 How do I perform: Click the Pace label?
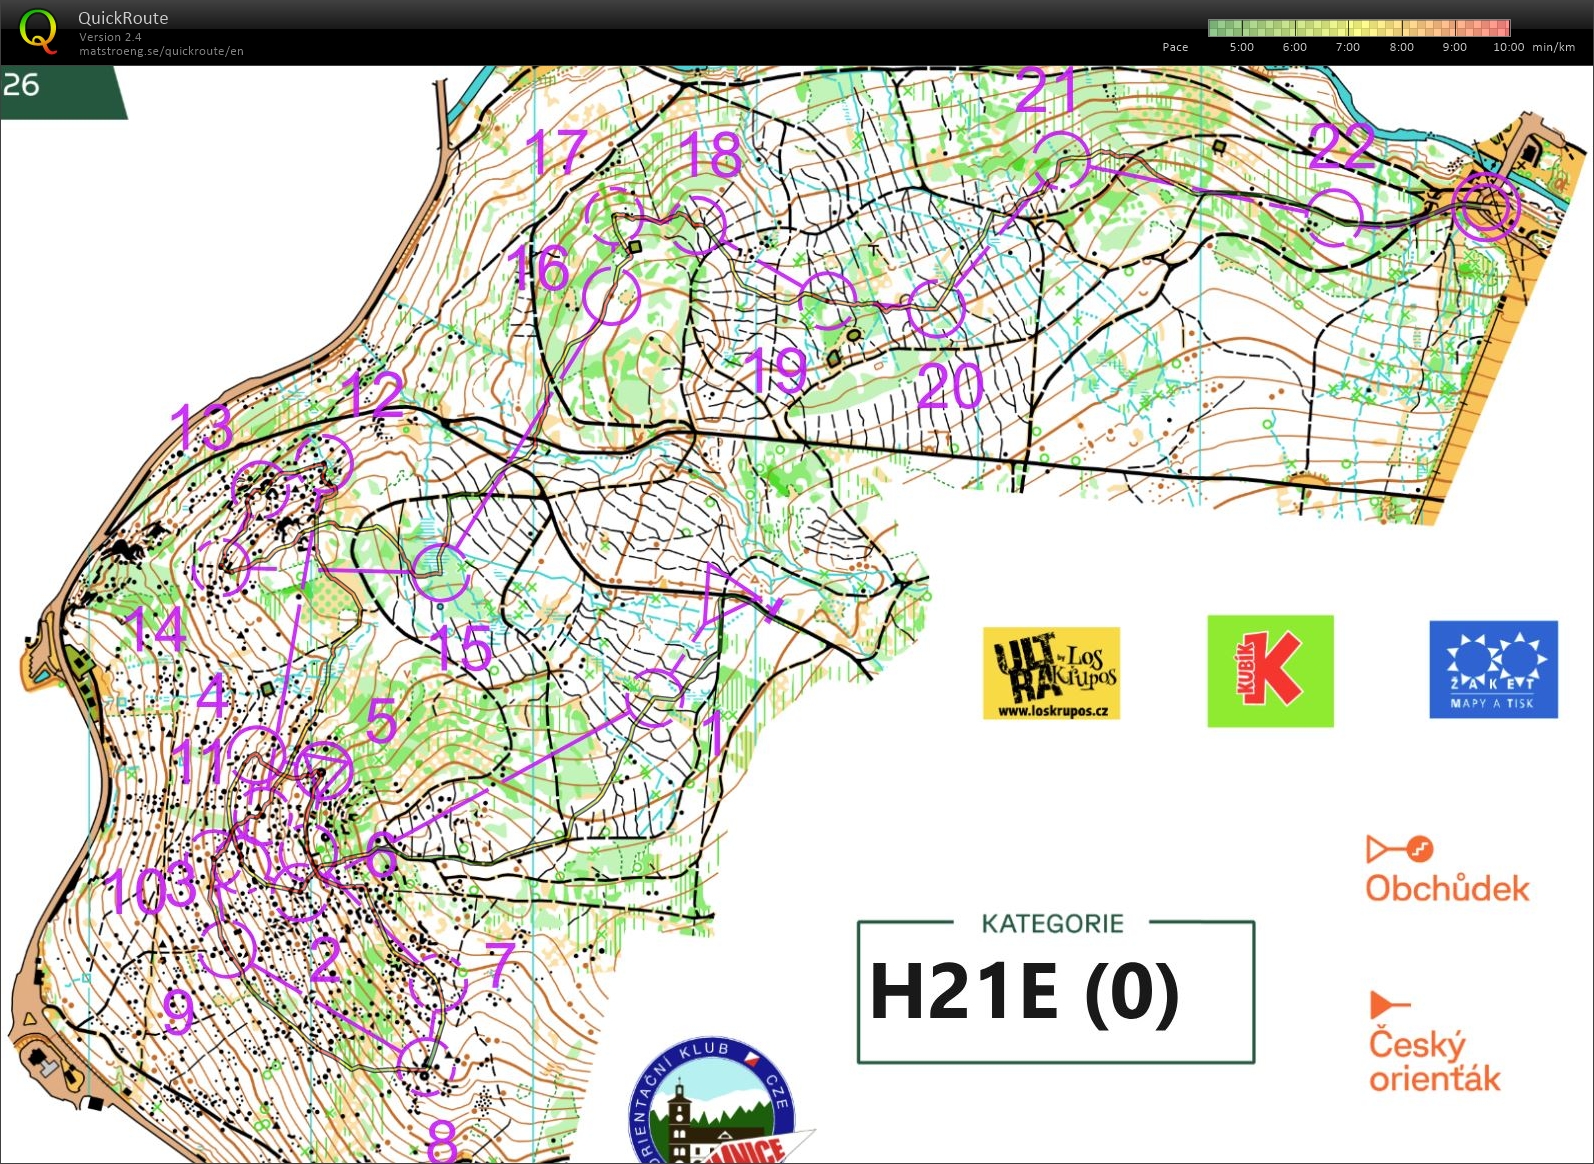pos(1175,47)
